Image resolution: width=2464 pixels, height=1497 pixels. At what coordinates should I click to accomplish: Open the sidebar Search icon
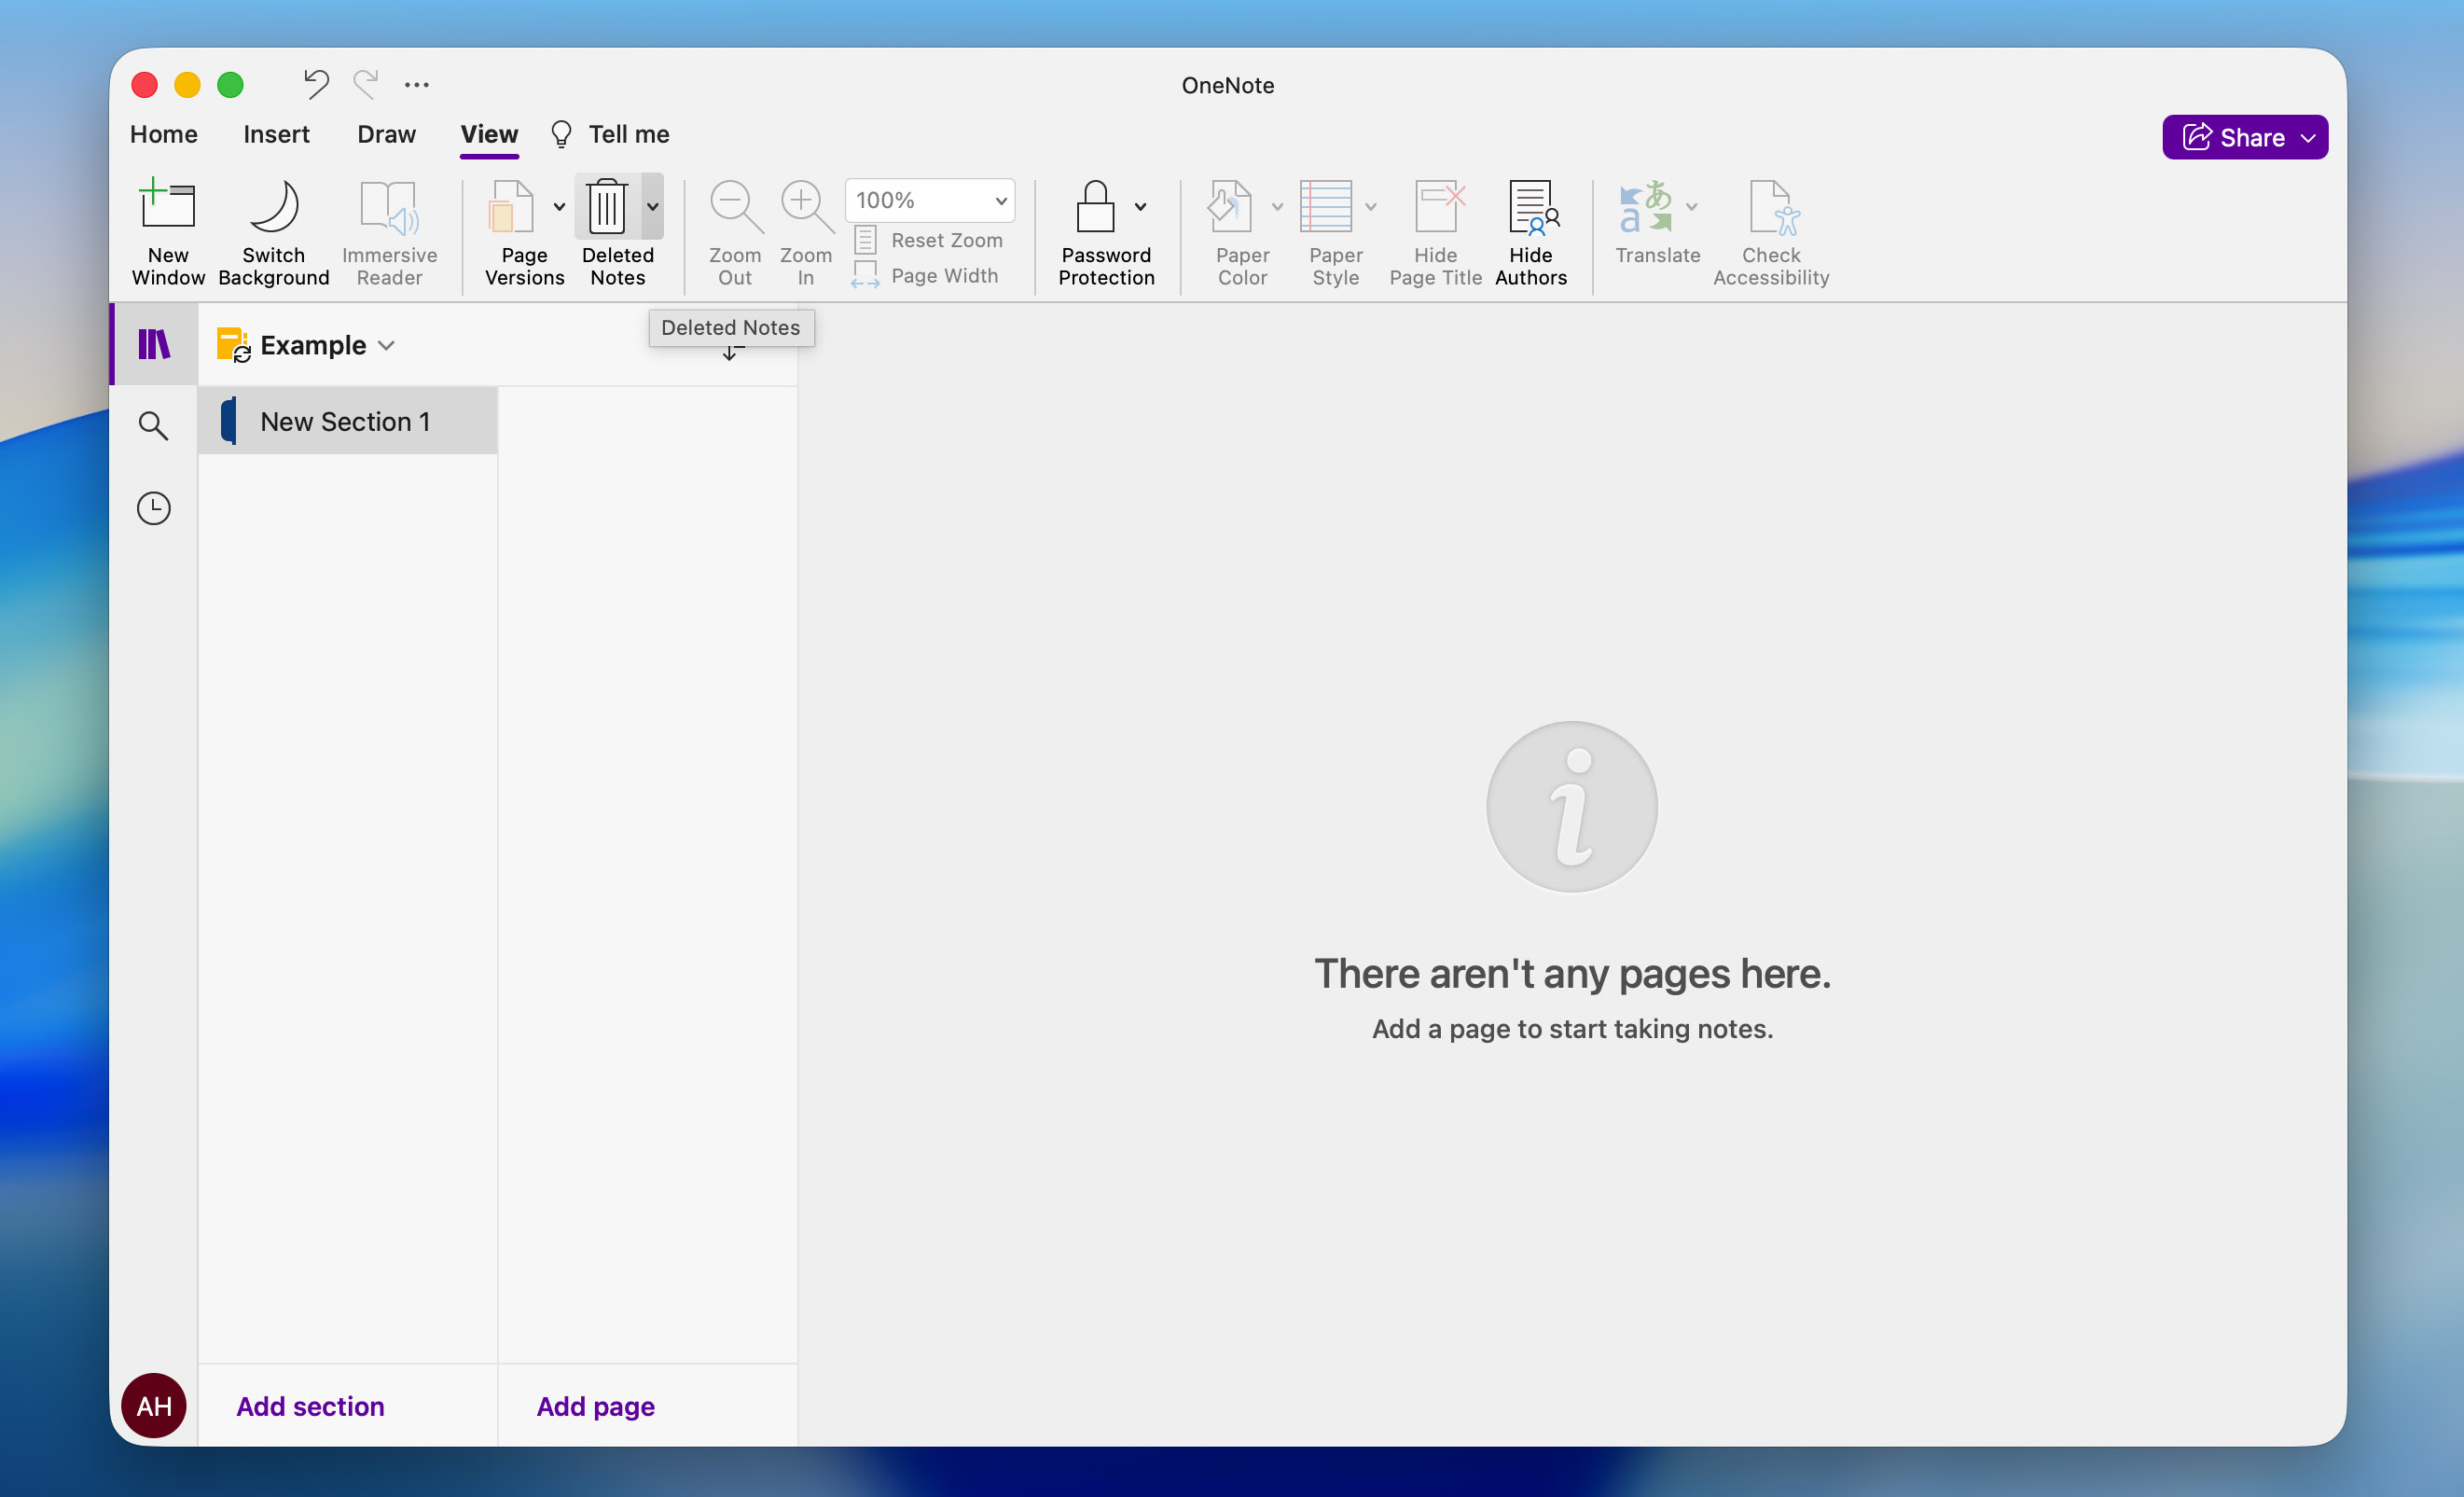(x=153, y=426)
